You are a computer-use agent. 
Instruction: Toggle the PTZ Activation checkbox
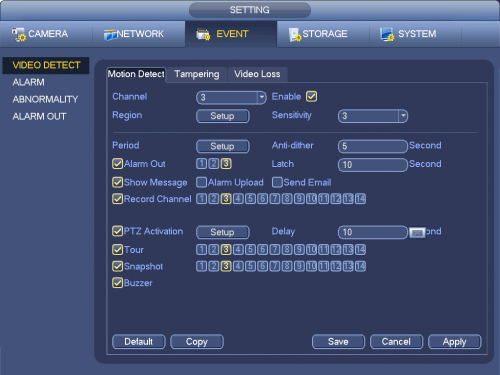pos(117,231)
